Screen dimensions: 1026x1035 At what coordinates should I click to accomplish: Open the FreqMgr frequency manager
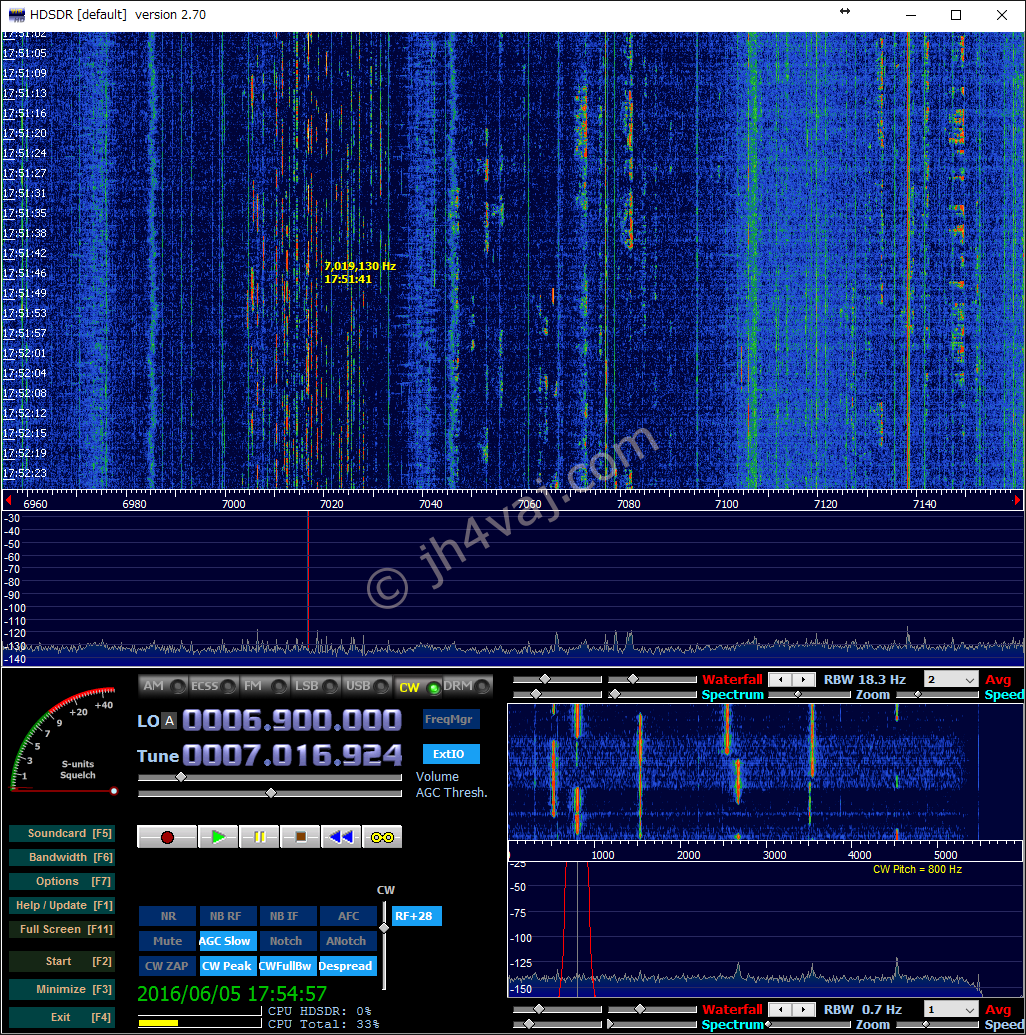coord(450,719)
